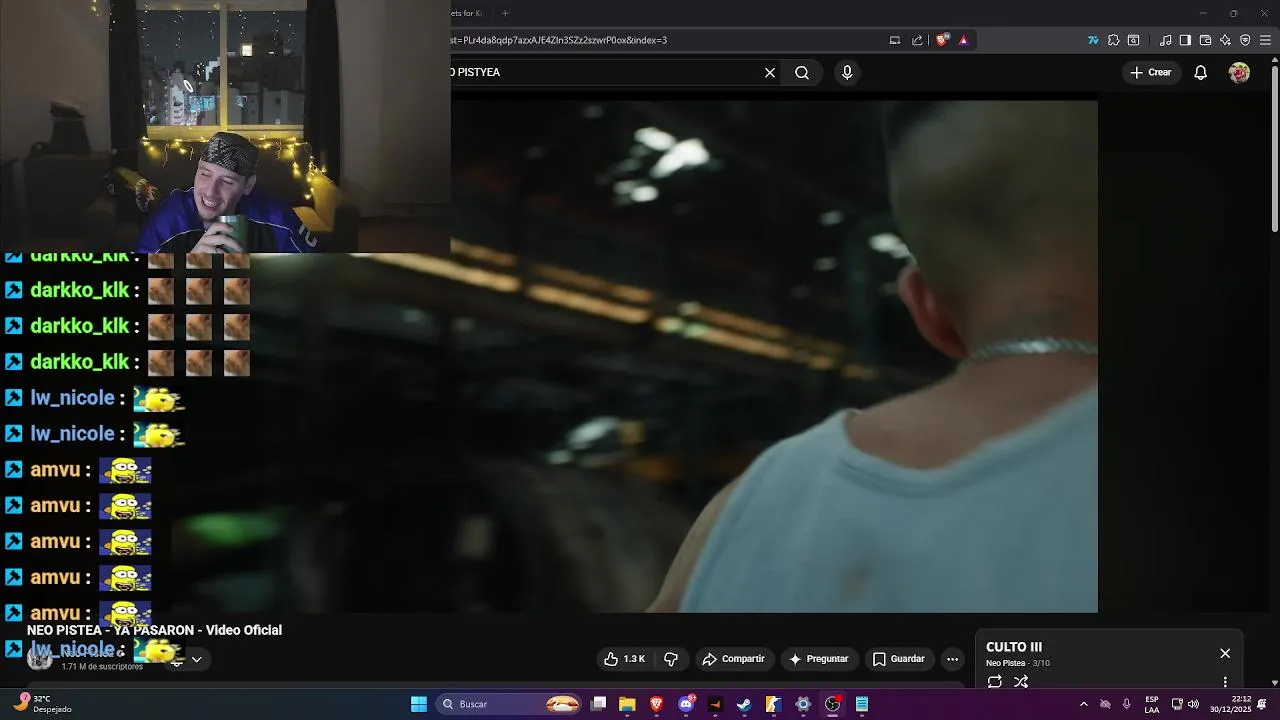The width and height of the screenshot is (1280, 720).
Task: Switch the ESP LAA input language
Action: pos(1152,704)
